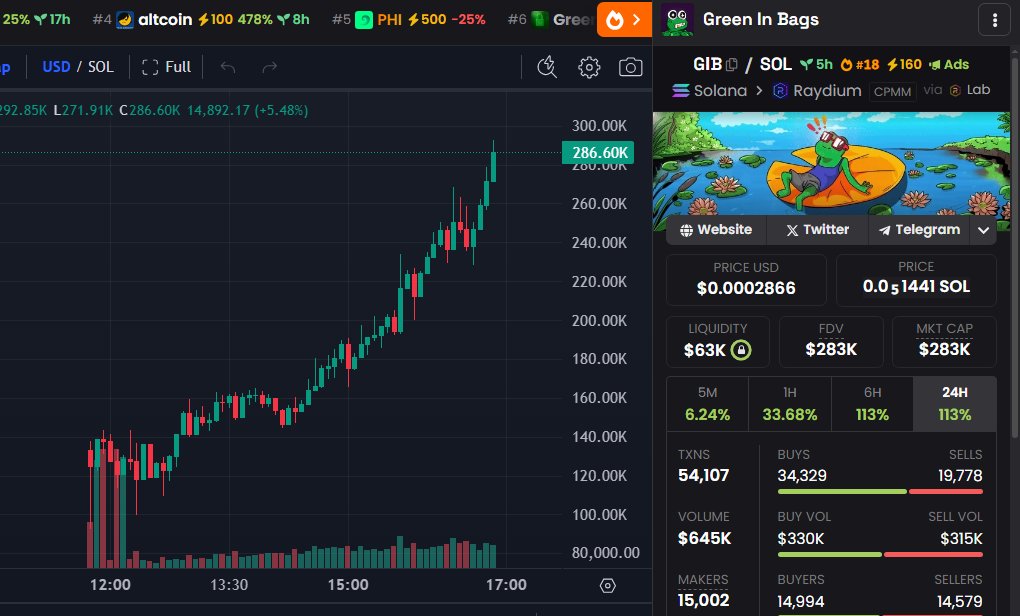Enter fullscreen with the Full button
The width and height of the screenshot is (1020, 616).
tap(167, 67)
